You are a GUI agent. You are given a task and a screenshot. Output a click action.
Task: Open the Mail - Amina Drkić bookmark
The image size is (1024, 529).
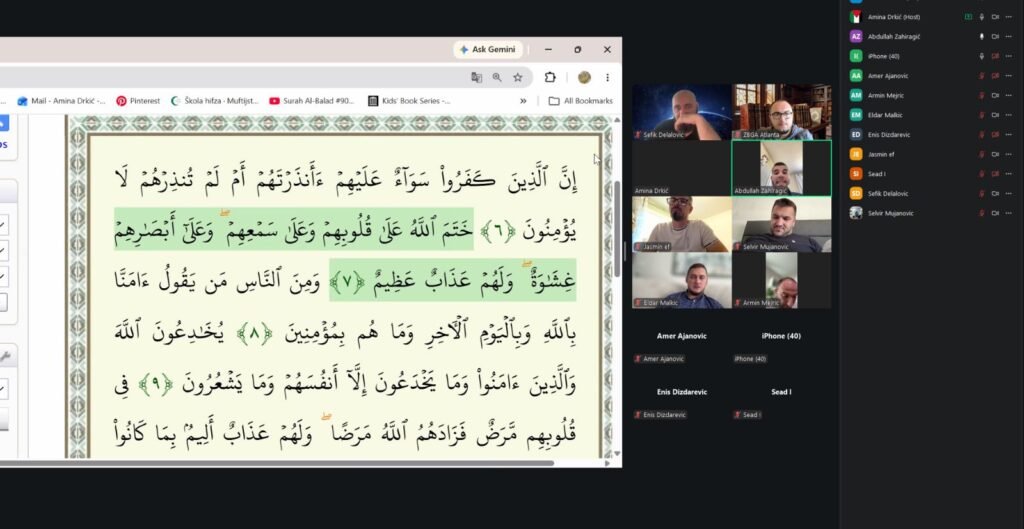coord(61,101)
